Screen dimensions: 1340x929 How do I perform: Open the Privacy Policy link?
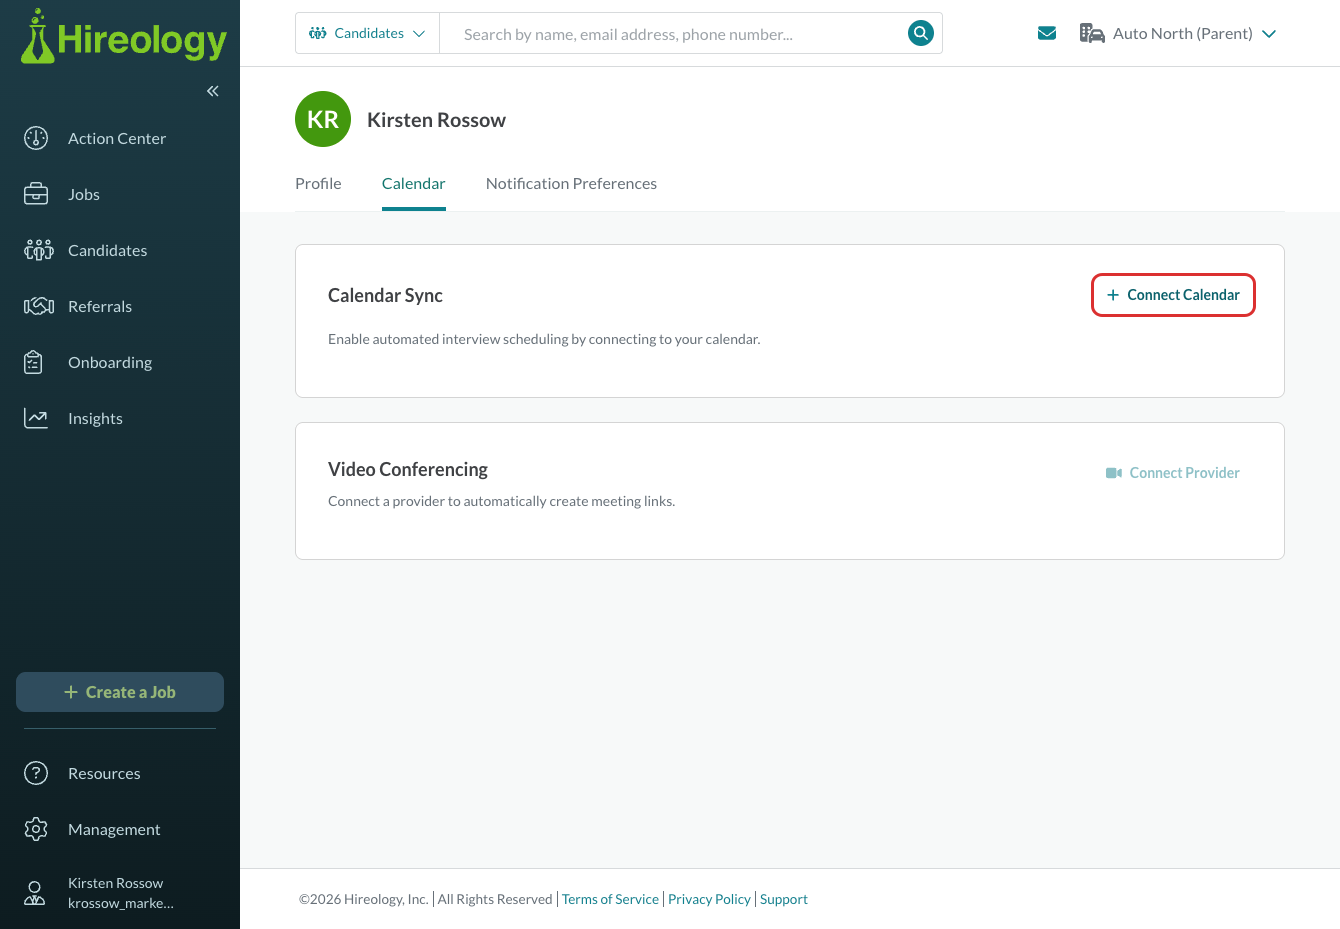pos(709,899)
